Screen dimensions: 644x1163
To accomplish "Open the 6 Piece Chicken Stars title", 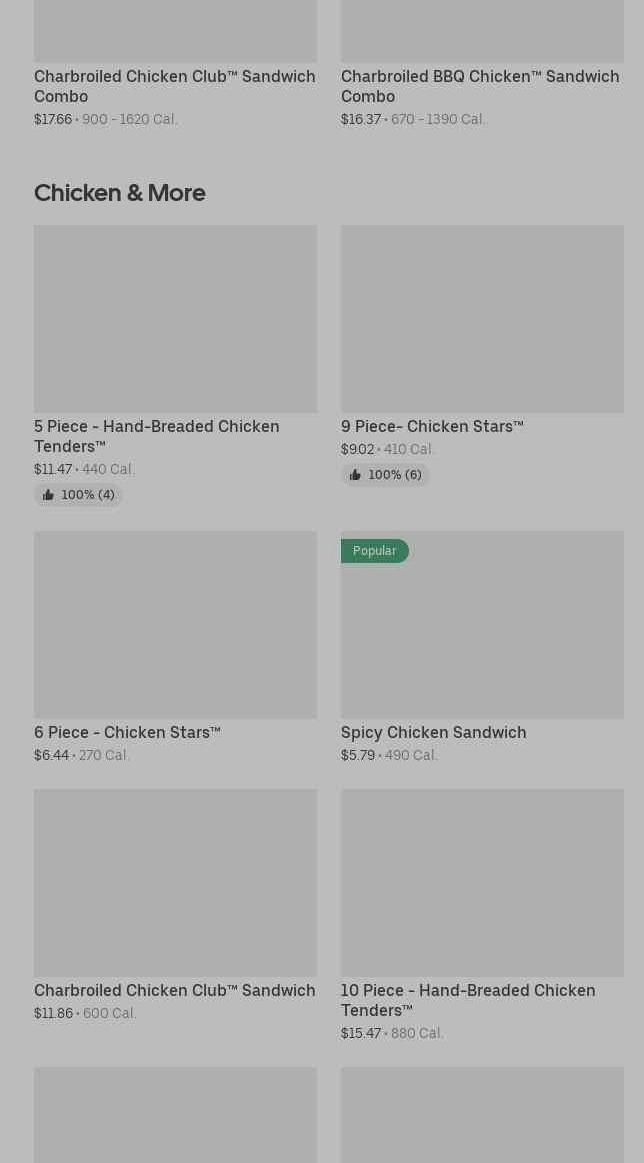I will (x=128, y=732).
